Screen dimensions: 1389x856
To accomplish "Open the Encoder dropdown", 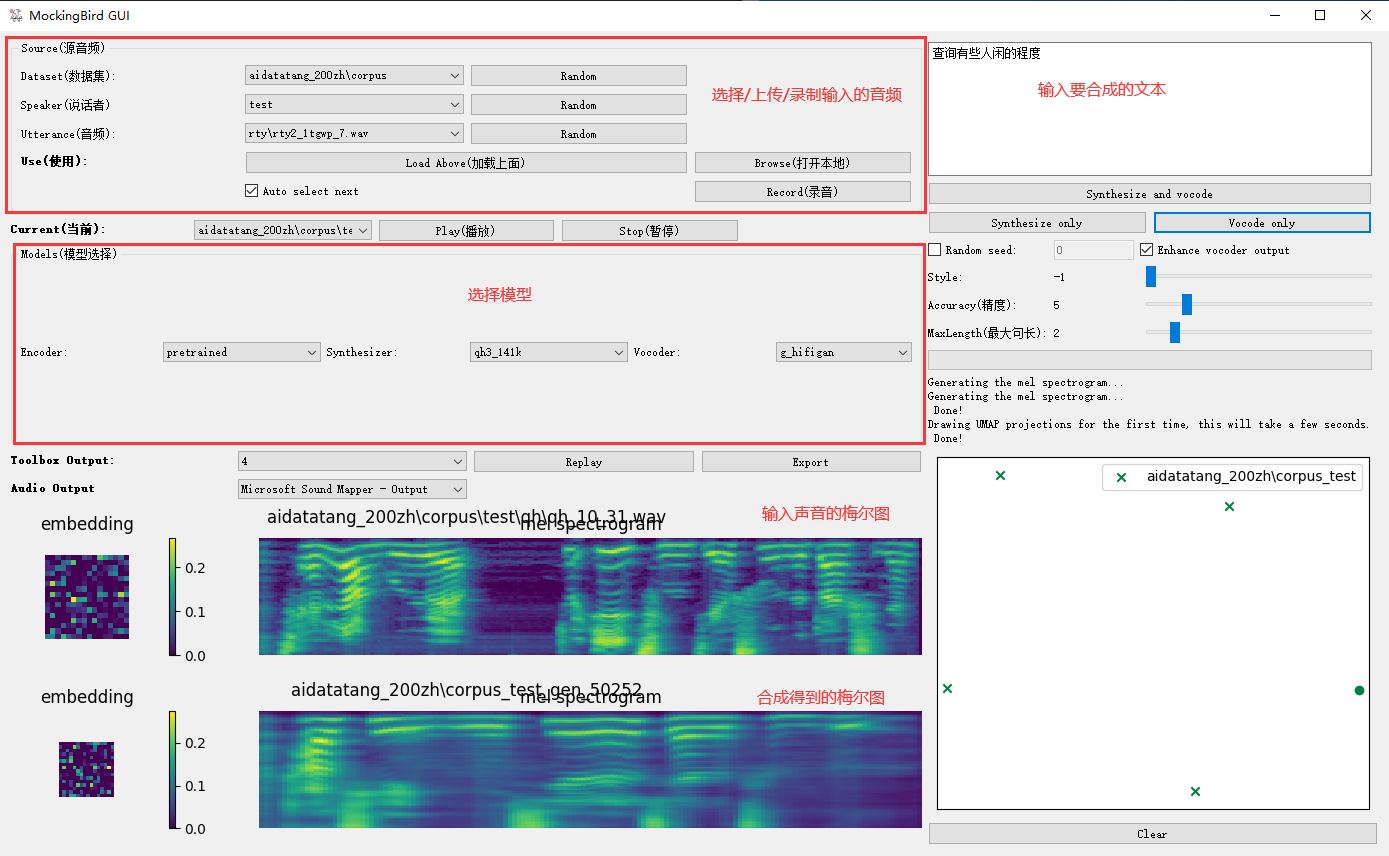I will tap(241, 352).
